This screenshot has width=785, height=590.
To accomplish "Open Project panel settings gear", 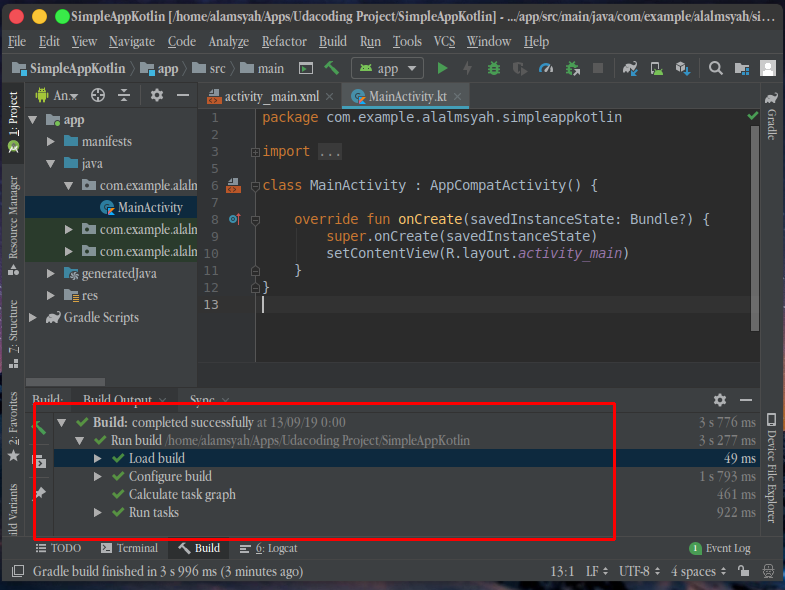I will coord(157,95).
